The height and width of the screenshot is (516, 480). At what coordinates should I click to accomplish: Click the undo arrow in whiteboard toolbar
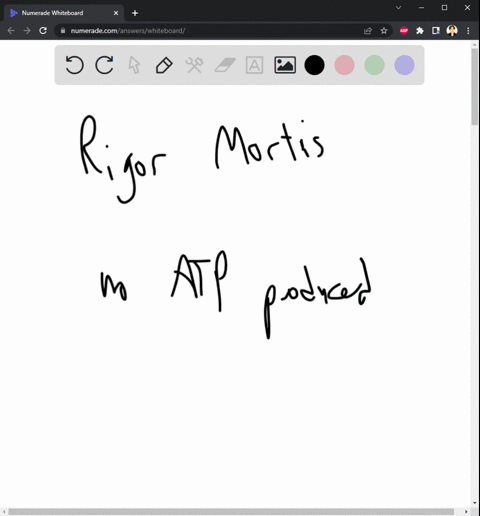[74, 65]
